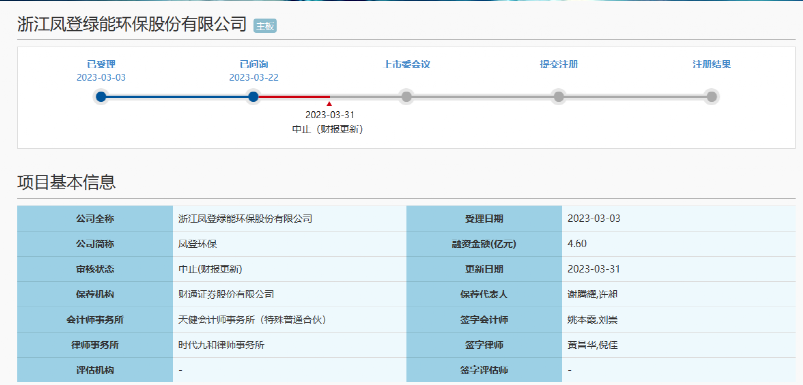The image size is (803, 385).
Task: Click the 受理日期 header cell
Action: coord(484,219)
